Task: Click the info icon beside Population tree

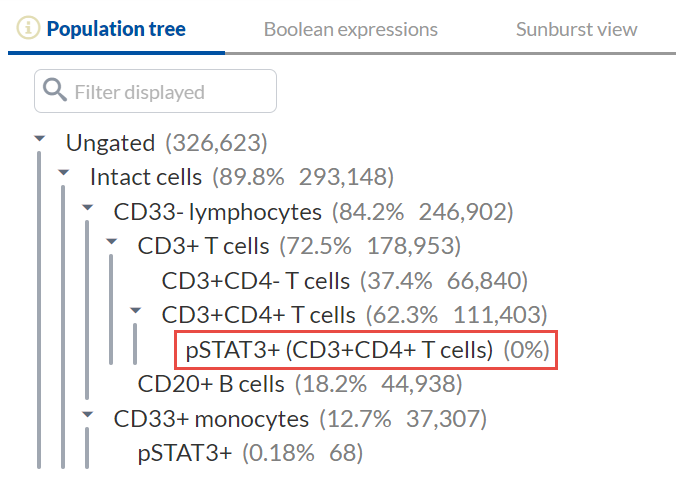Action: click(x=29, y=29)
